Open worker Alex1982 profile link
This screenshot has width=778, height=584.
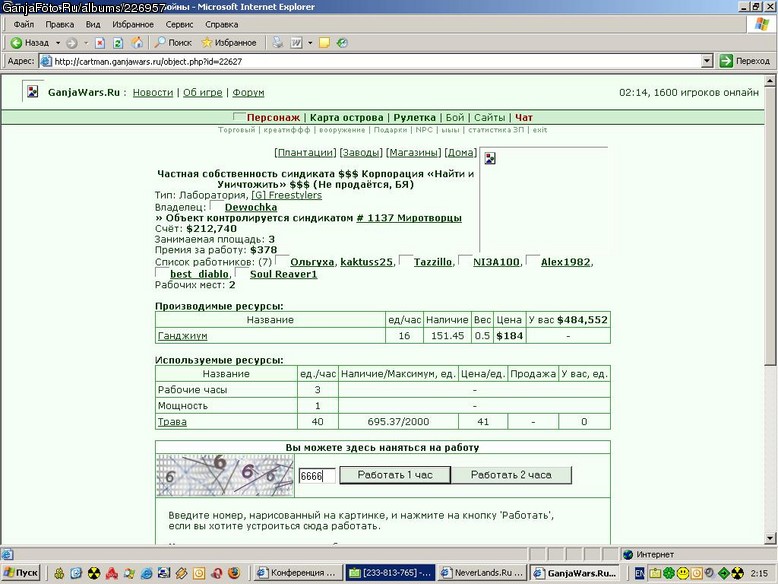coord(566,262)
